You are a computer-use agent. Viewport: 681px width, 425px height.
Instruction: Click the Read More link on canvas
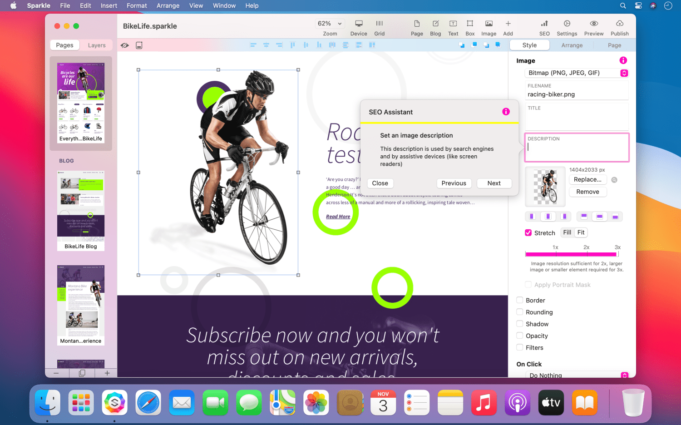338,216
